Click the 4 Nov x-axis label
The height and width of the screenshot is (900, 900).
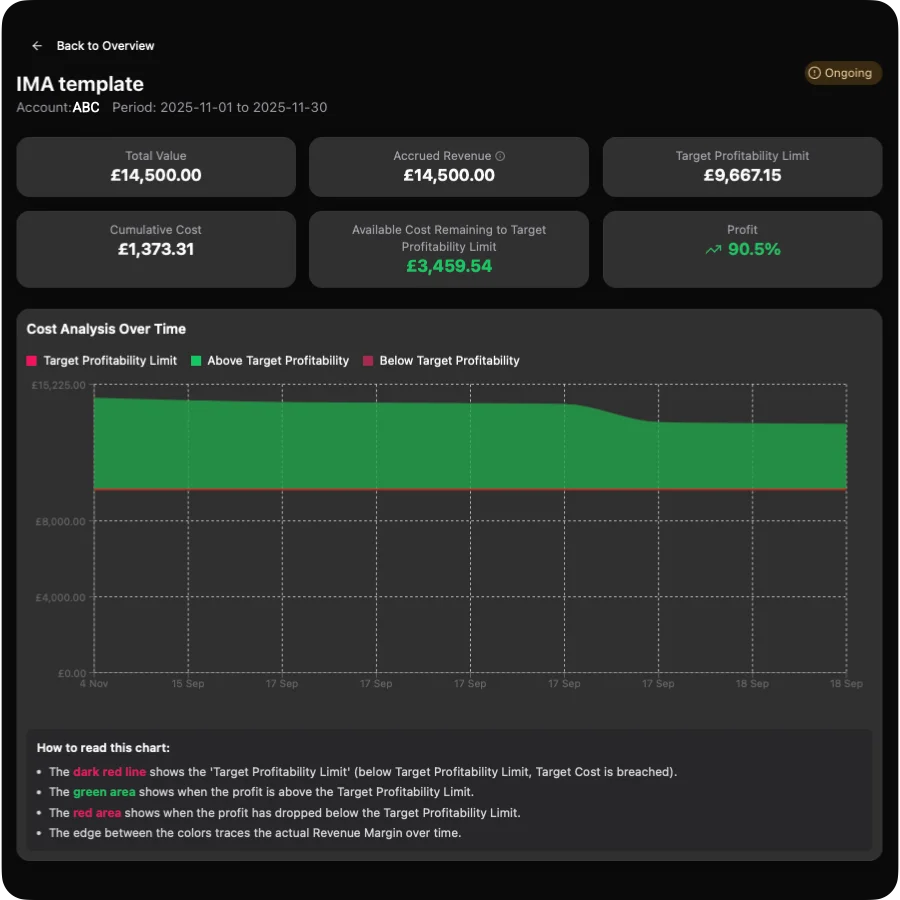[x=94, y=684]
